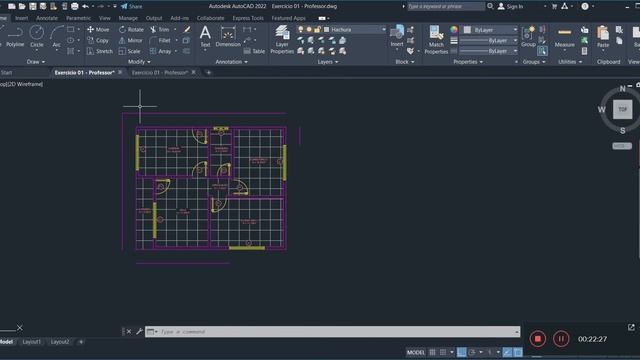Switch to the Manage ribbon tab
This screenshot has width=640, height=360.
[128, 18]
